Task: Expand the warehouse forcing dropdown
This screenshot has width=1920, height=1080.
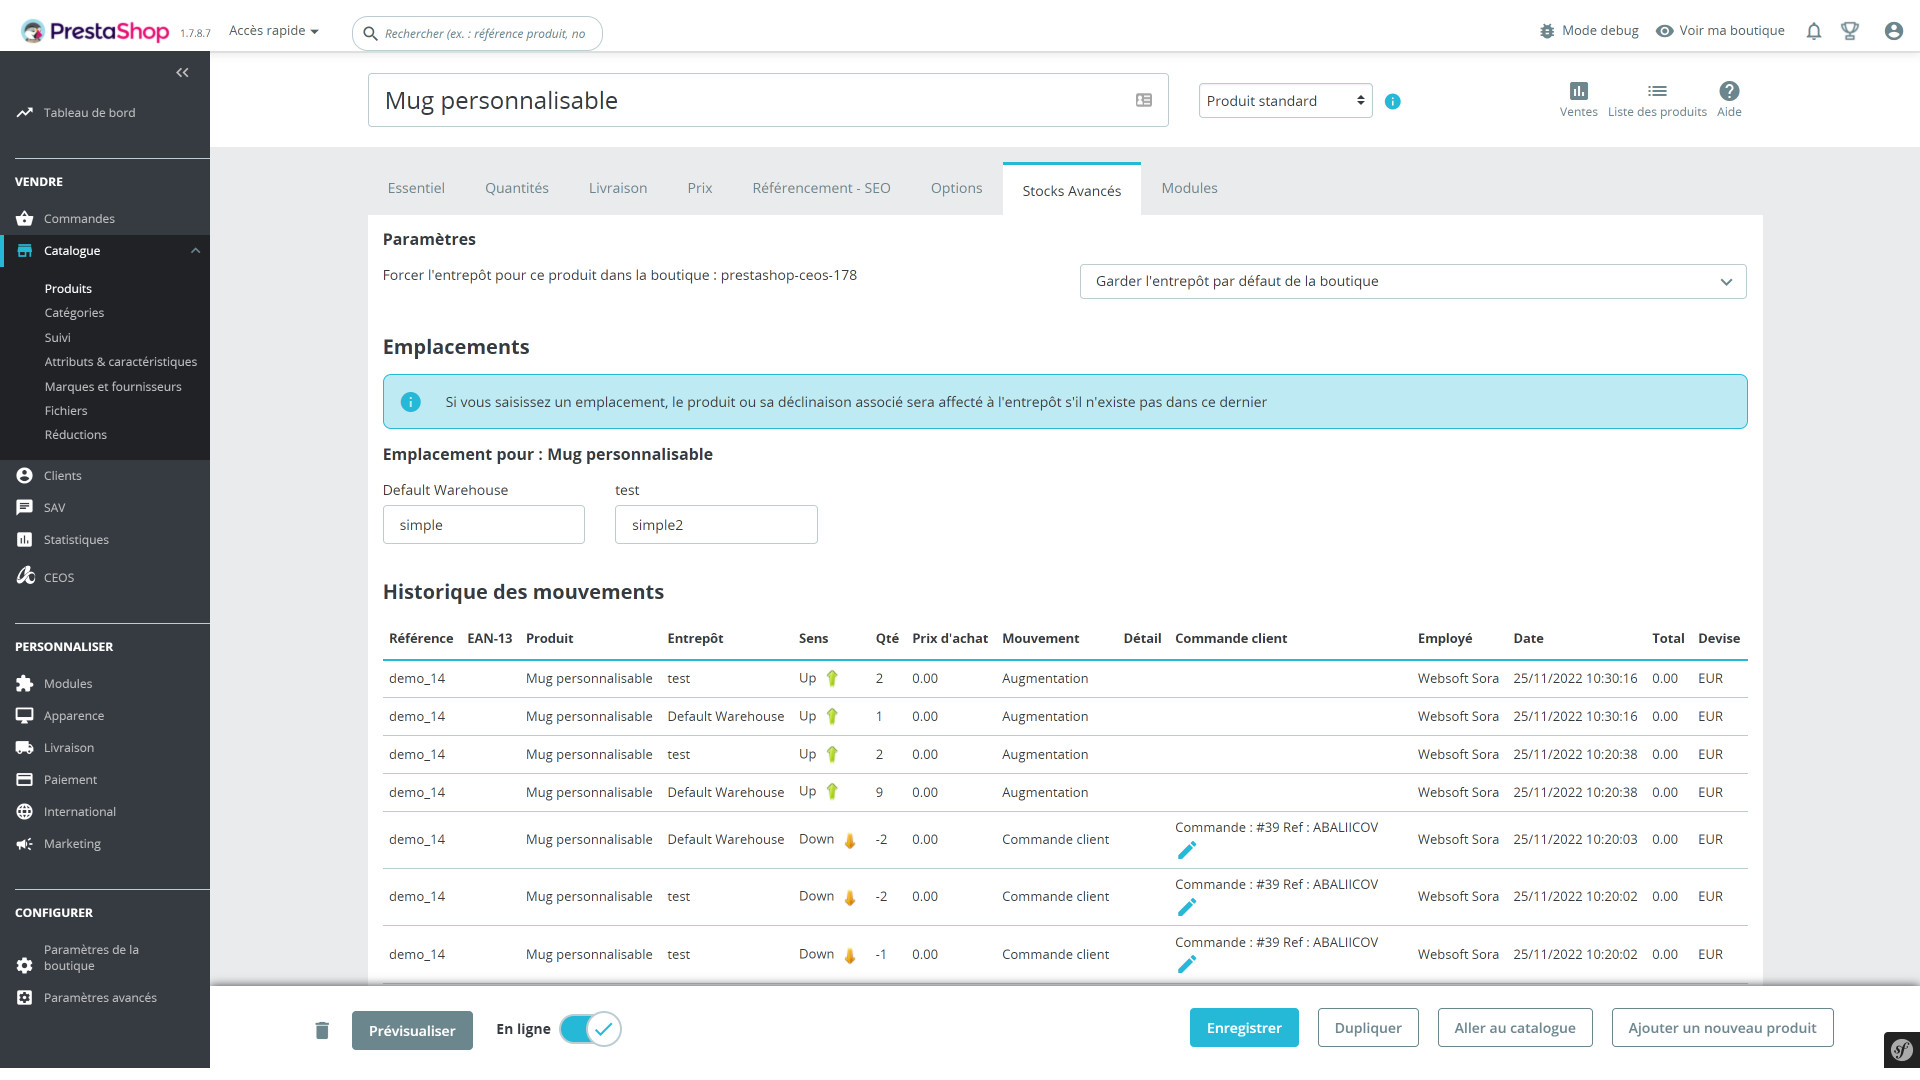Action: click(x=1412, y=281)
